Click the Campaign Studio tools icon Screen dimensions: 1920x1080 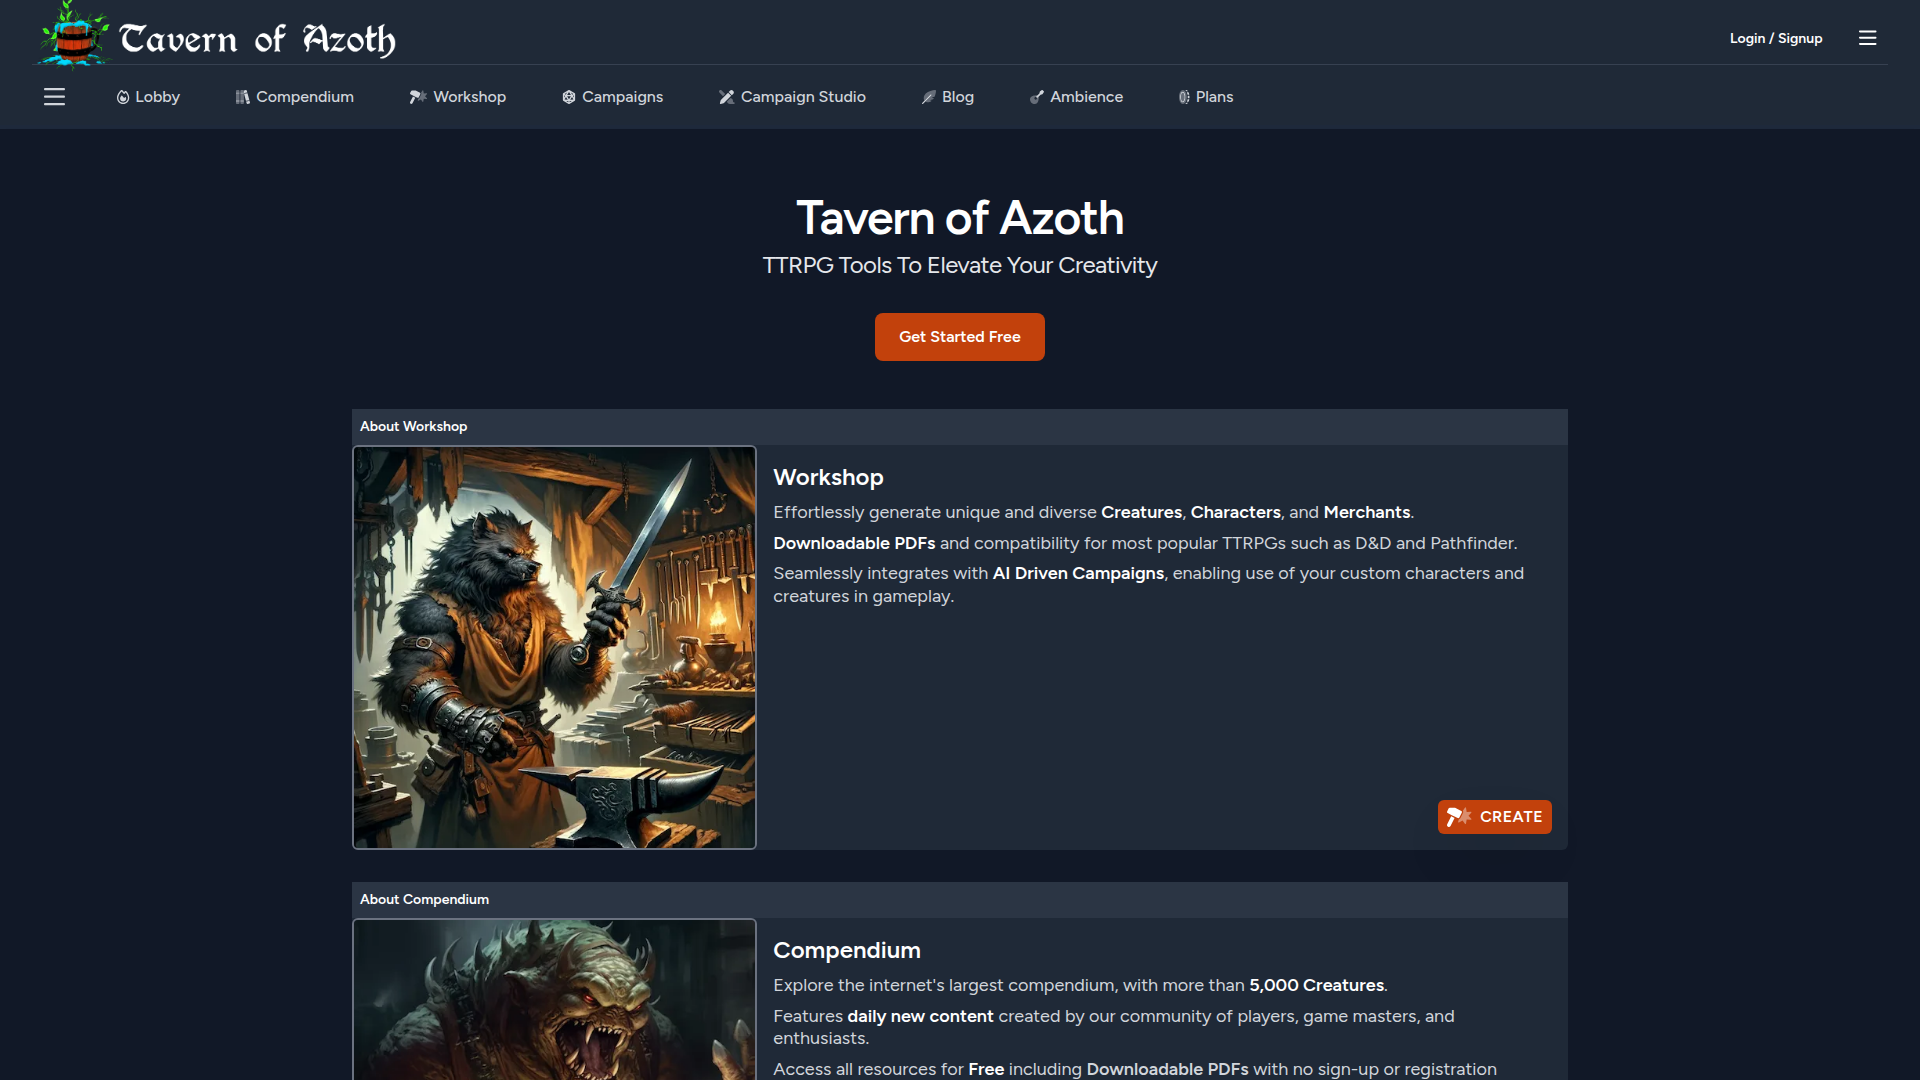[727, 97]
